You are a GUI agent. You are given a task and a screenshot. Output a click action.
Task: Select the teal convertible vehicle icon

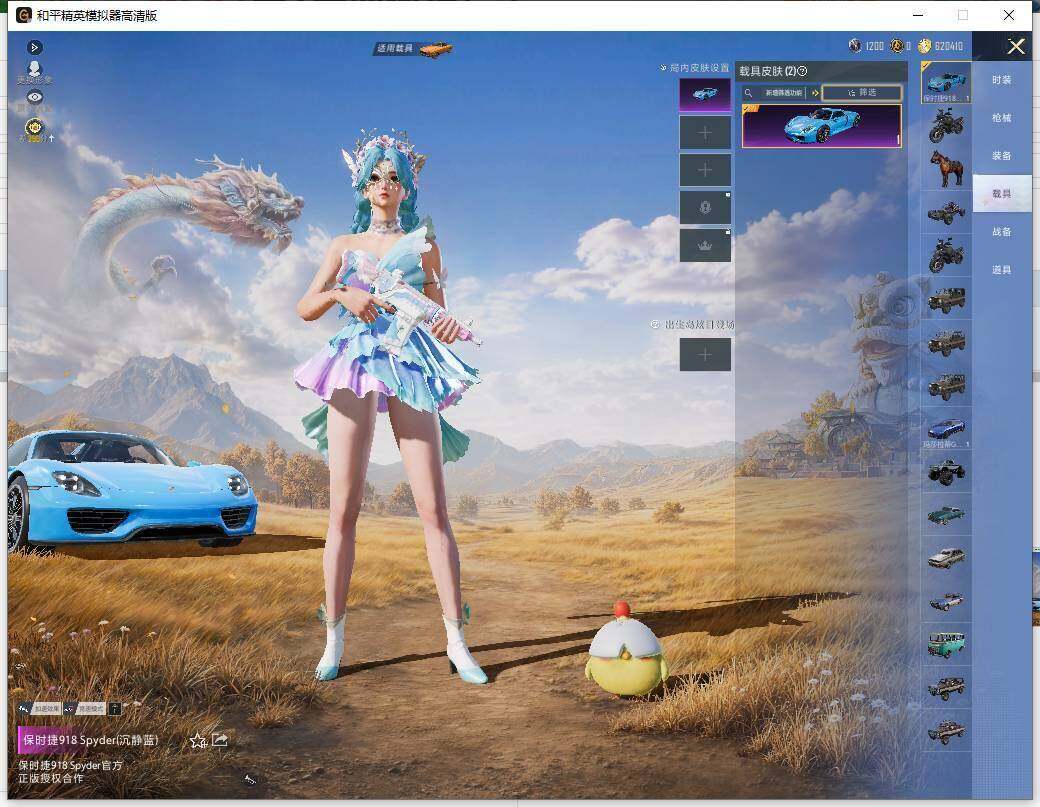pos(946,515)
